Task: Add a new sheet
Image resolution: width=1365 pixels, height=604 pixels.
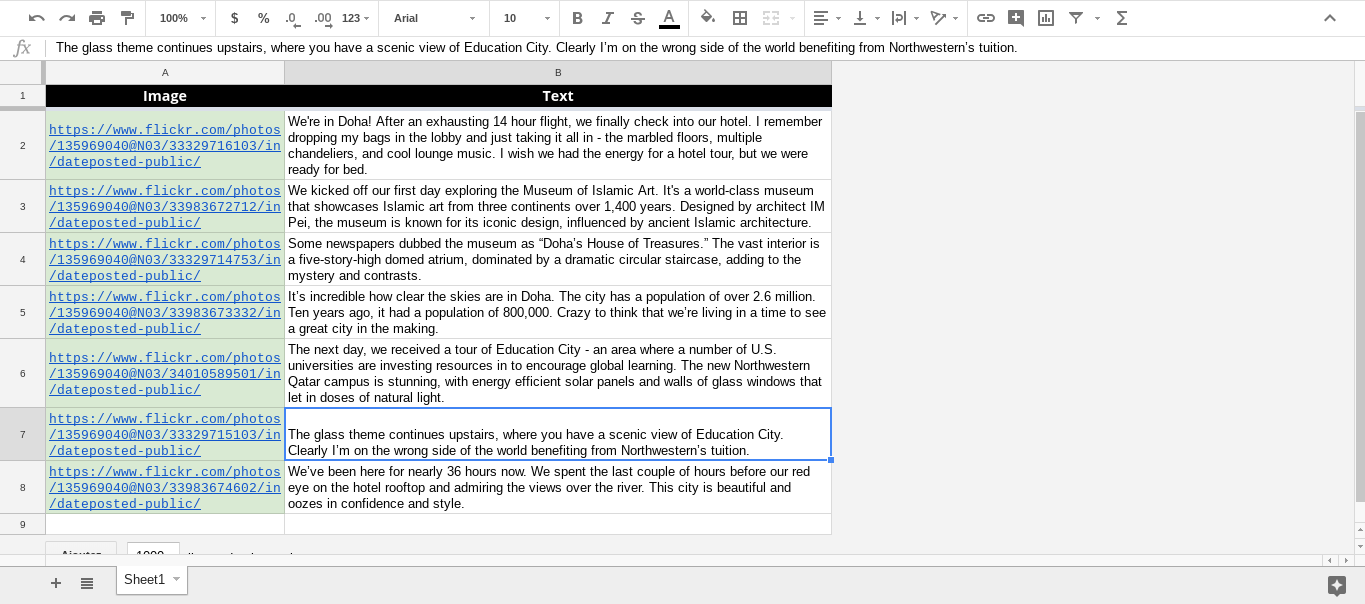Action: coord(56,583)
